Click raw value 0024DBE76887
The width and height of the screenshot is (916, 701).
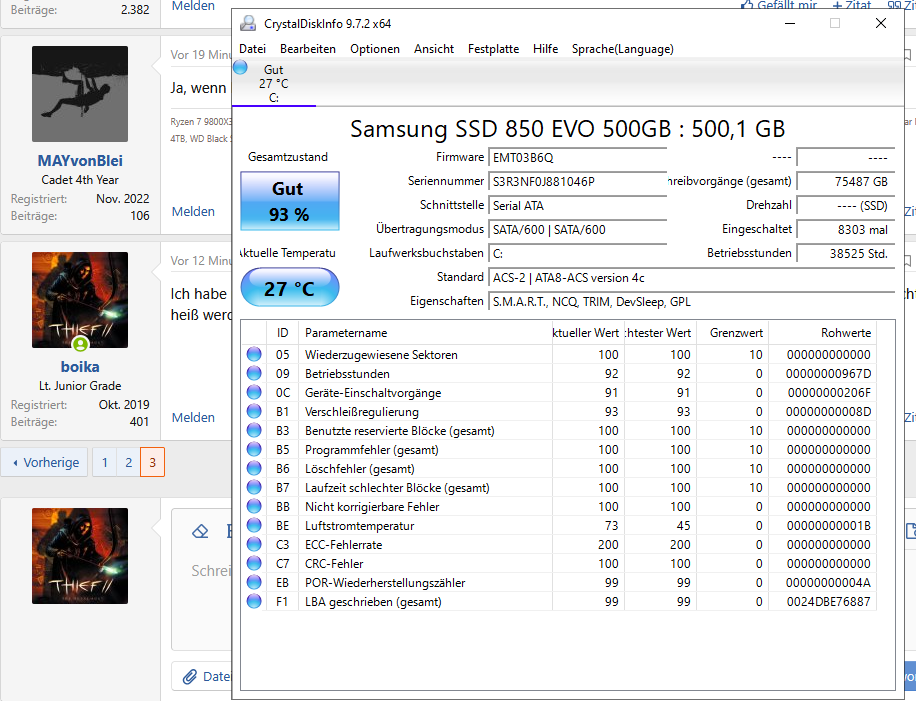tap(828, 602)
